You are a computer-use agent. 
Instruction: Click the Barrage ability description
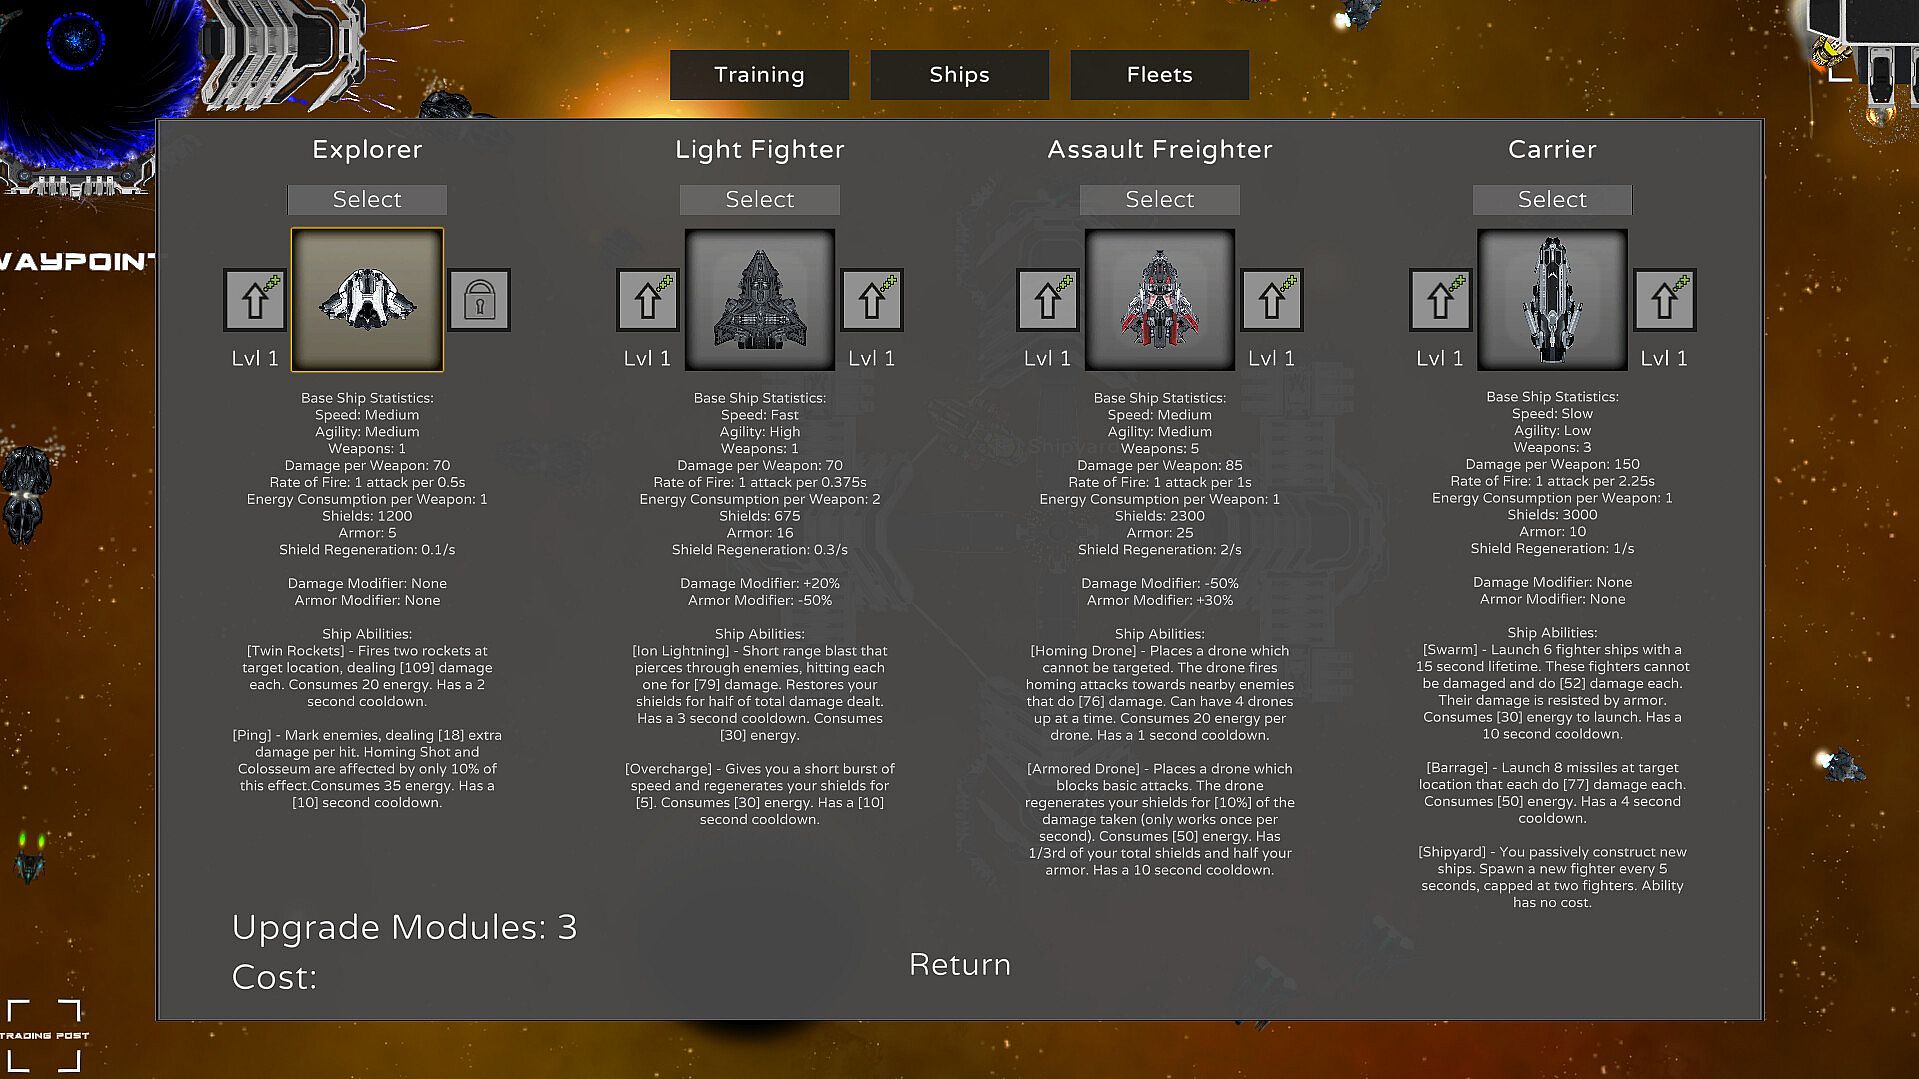(x=1552, y=793)
